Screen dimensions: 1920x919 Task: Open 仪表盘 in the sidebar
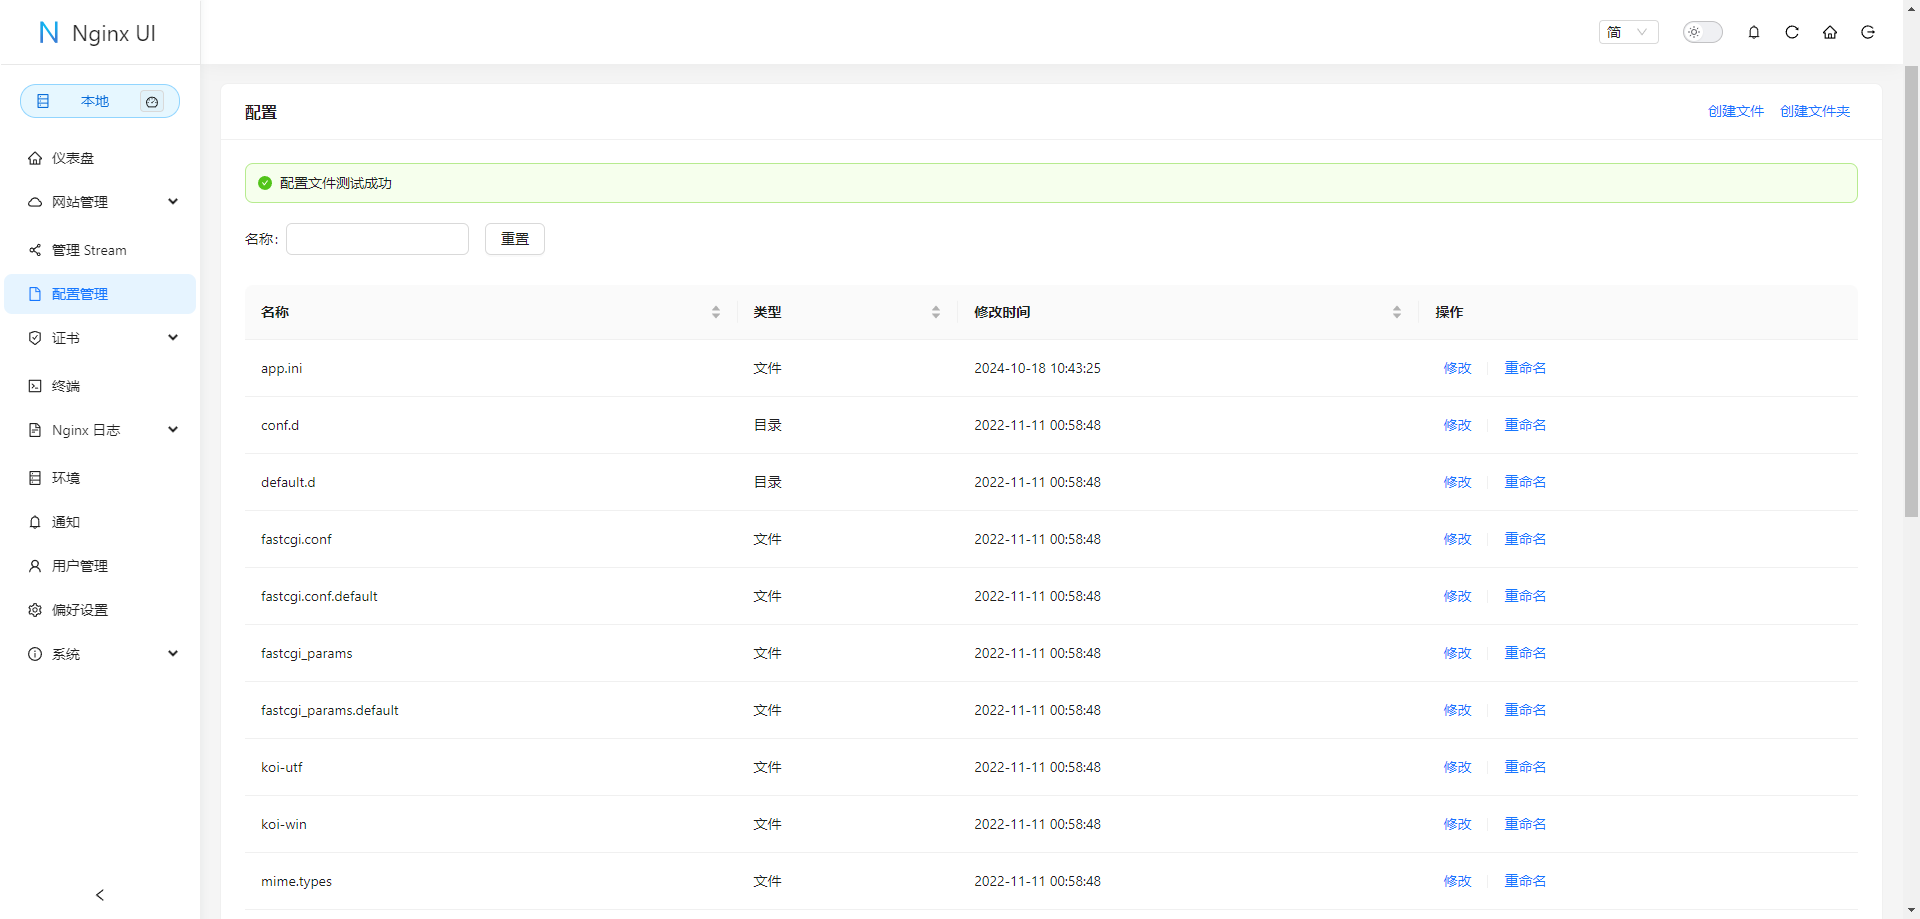73,158
